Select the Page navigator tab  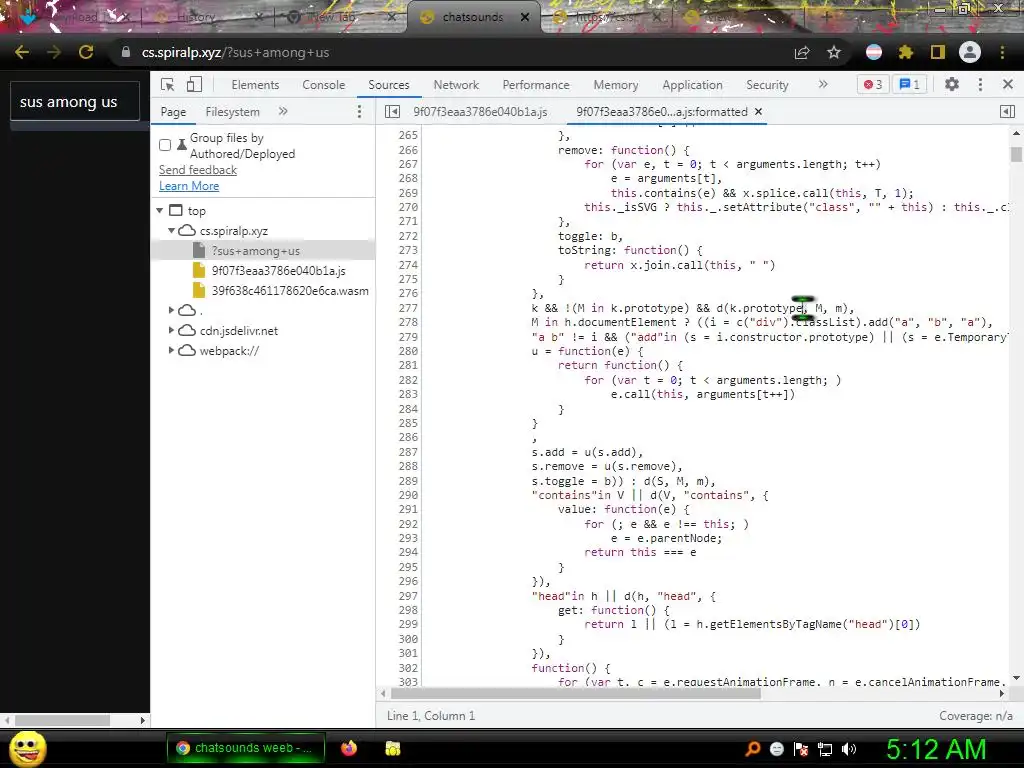pos(173,112)
